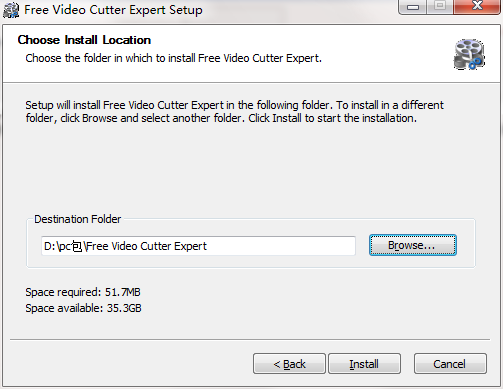
Task: Click the 'Setup will install' instruction paragraph
Action: point(234,112)
